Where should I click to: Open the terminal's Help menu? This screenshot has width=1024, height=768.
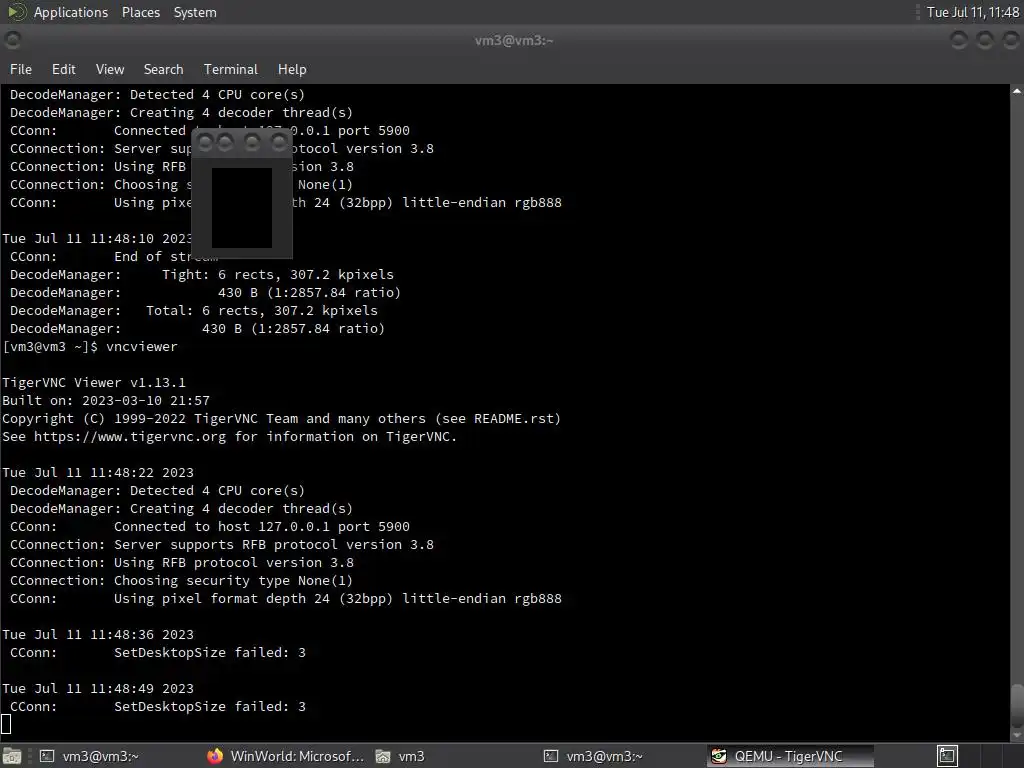292,69
